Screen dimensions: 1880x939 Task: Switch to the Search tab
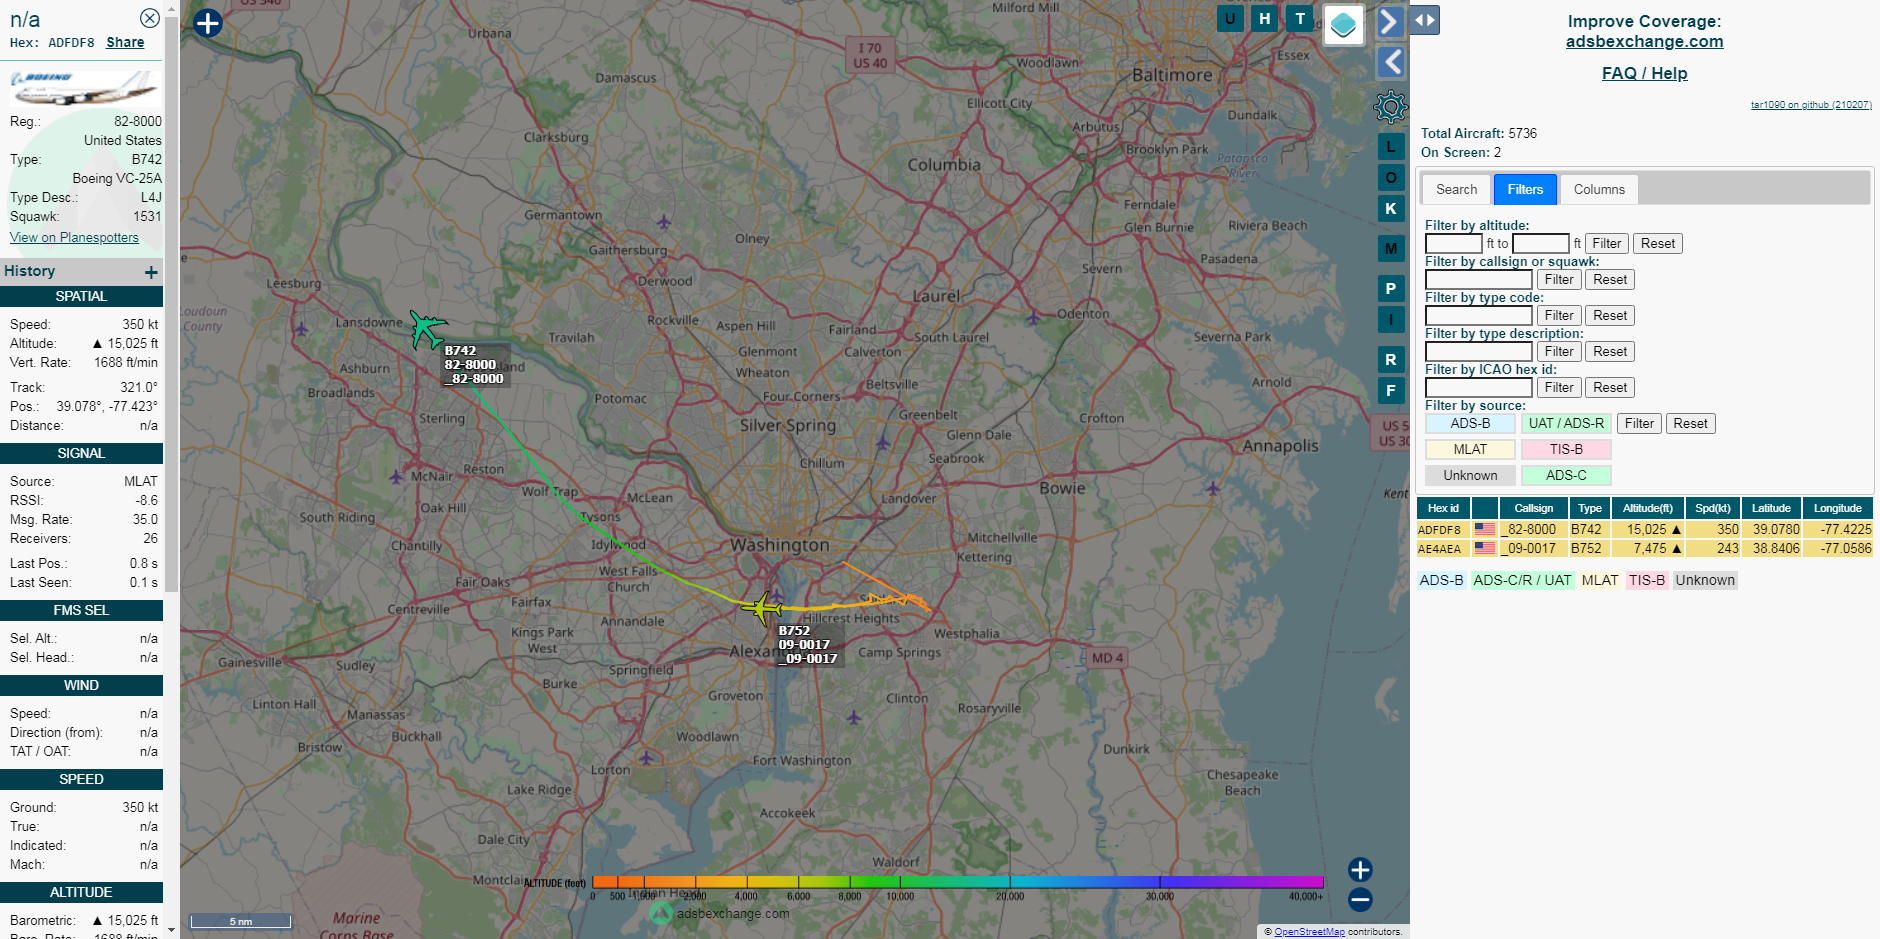click(x=1456, y=190)
